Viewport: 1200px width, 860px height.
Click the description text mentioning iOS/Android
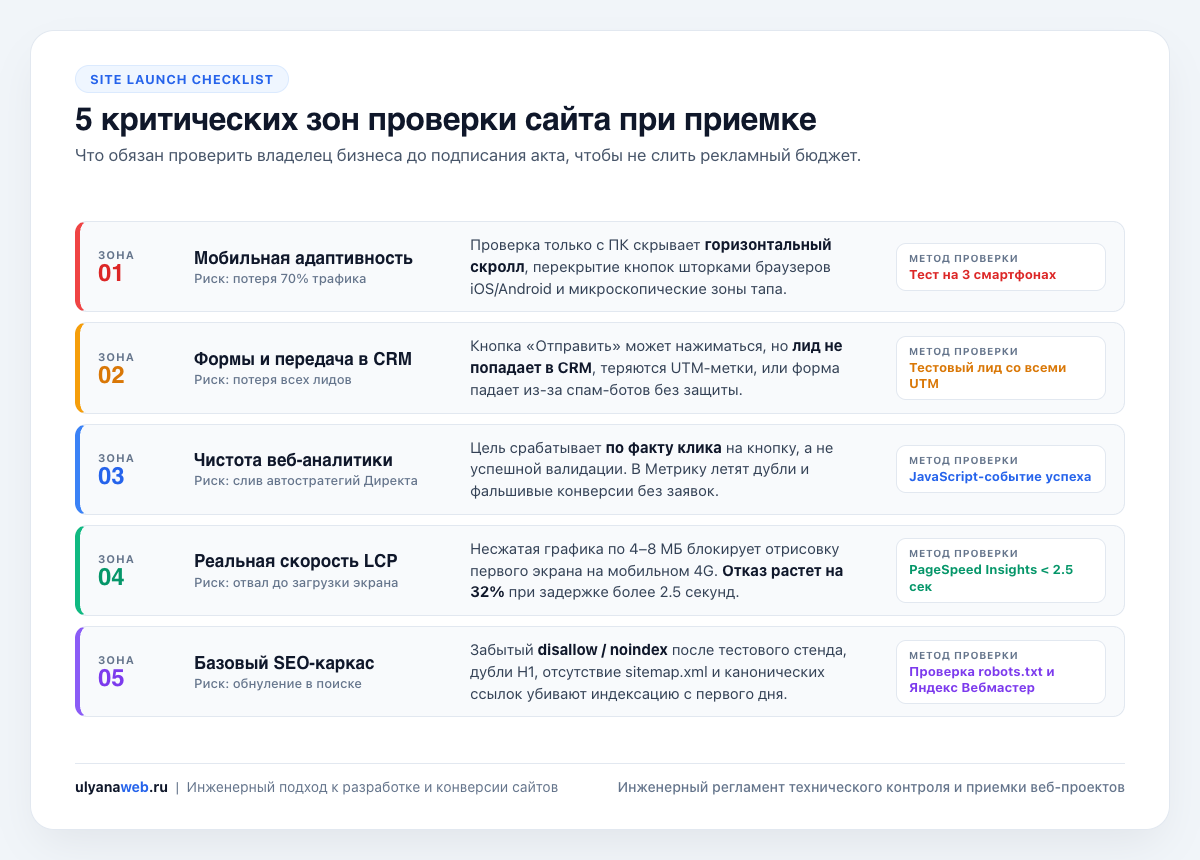point(651,267)
